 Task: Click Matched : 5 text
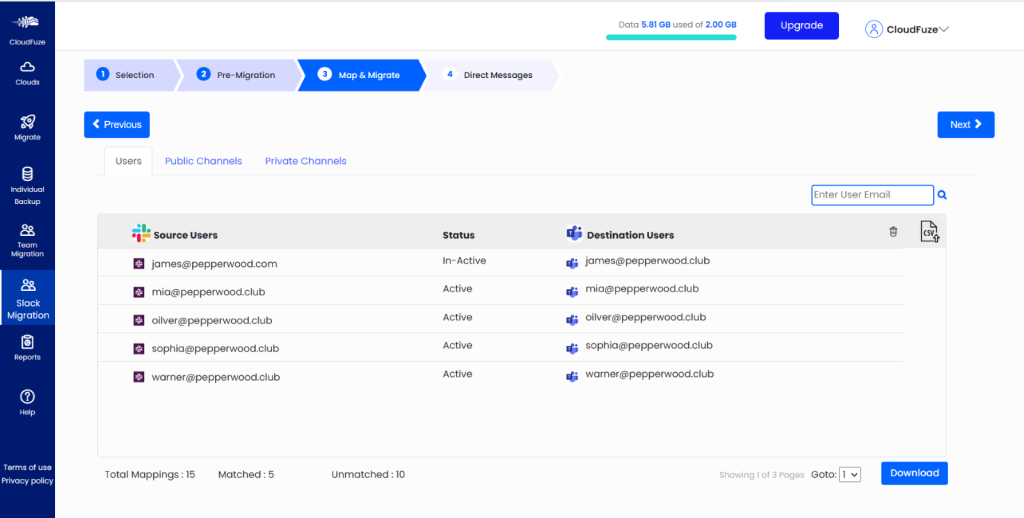coord(246,474)
